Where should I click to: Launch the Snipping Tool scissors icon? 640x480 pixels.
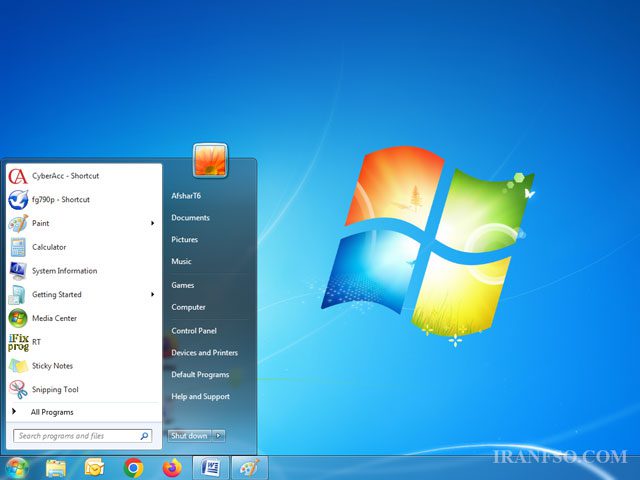pyautogui.click(x=18, y=389)
